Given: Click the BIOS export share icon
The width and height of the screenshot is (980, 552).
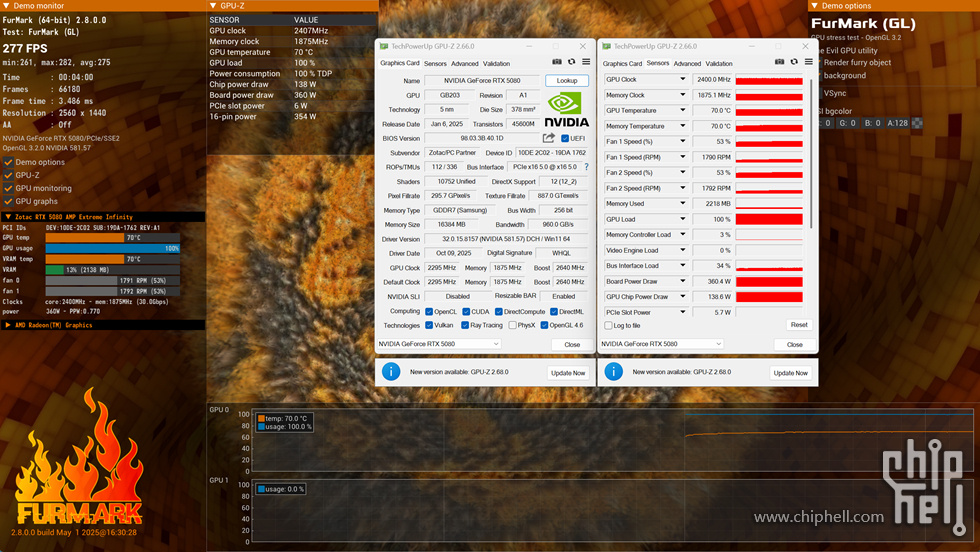Looking at the screenshot, I should click(549, 138).
